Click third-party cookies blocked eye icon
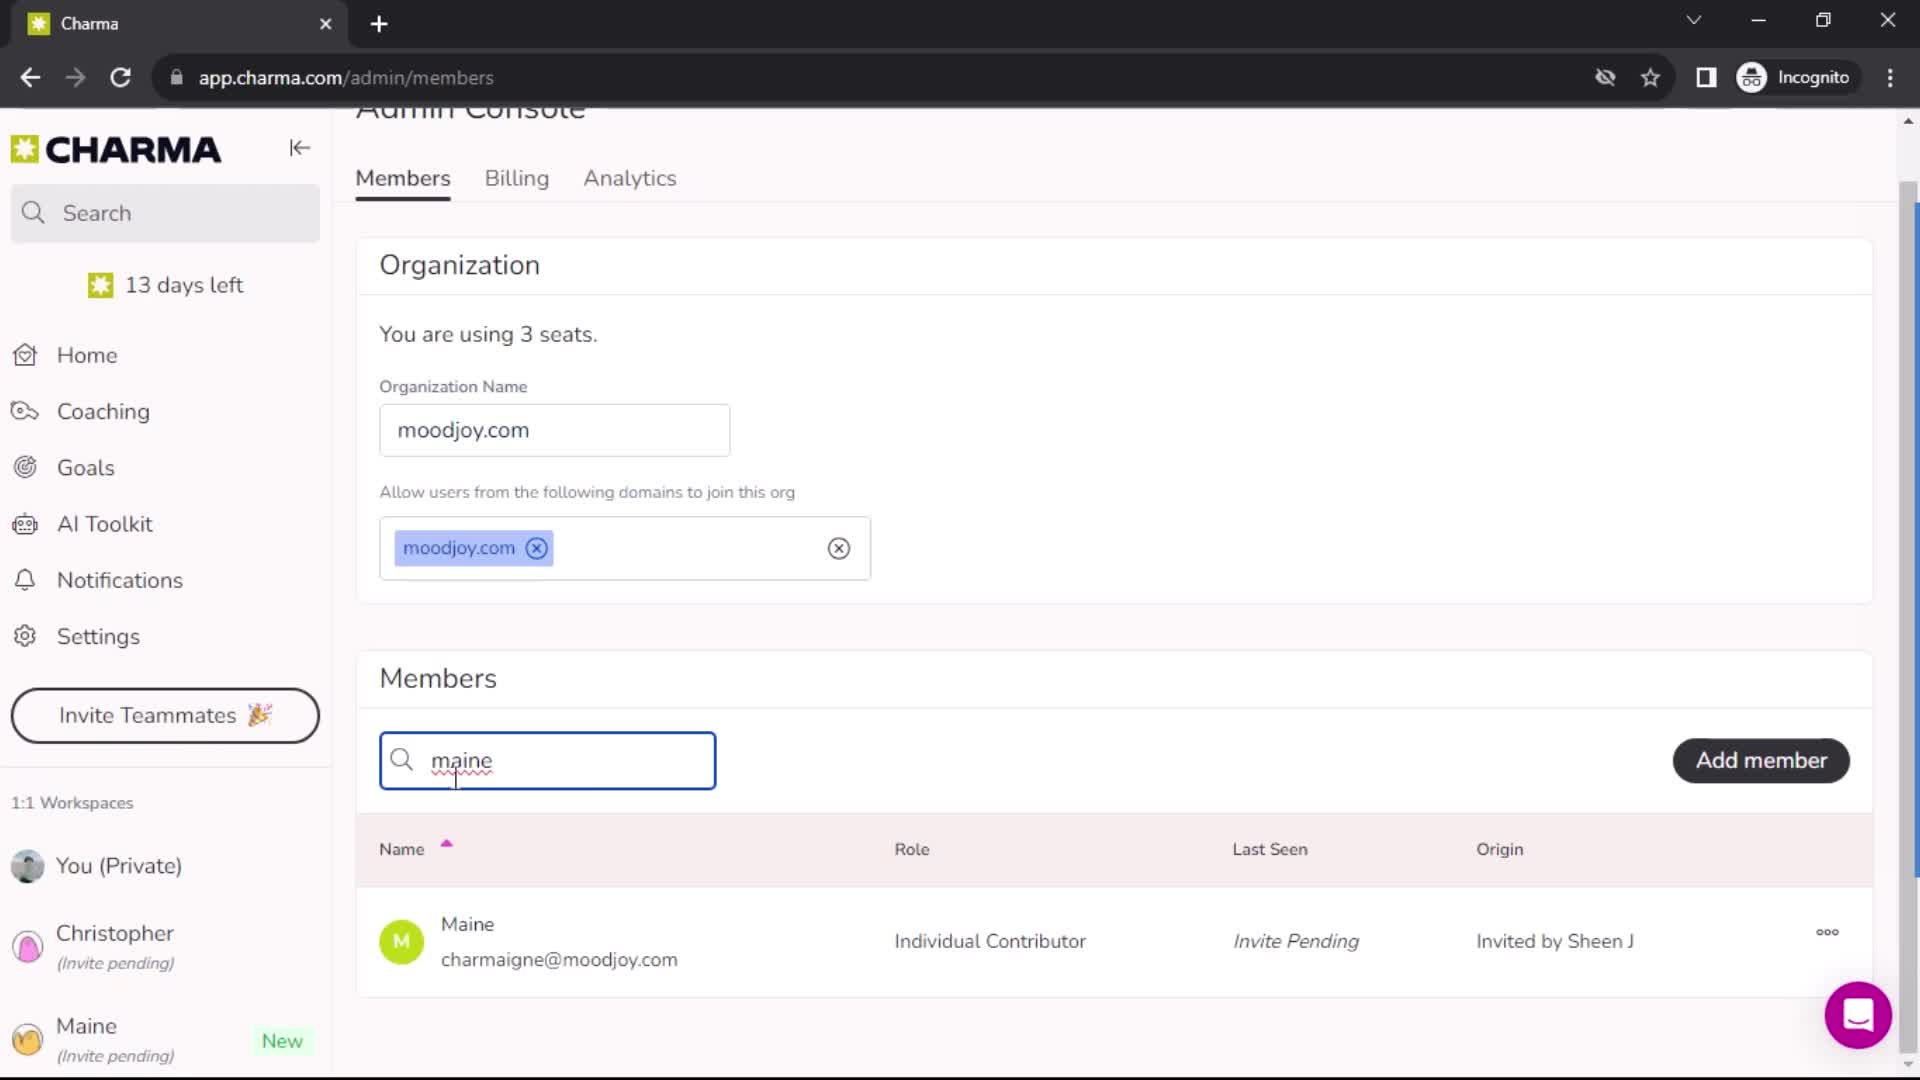This screenshot has width=1920, height=1080. (1605, 77)
